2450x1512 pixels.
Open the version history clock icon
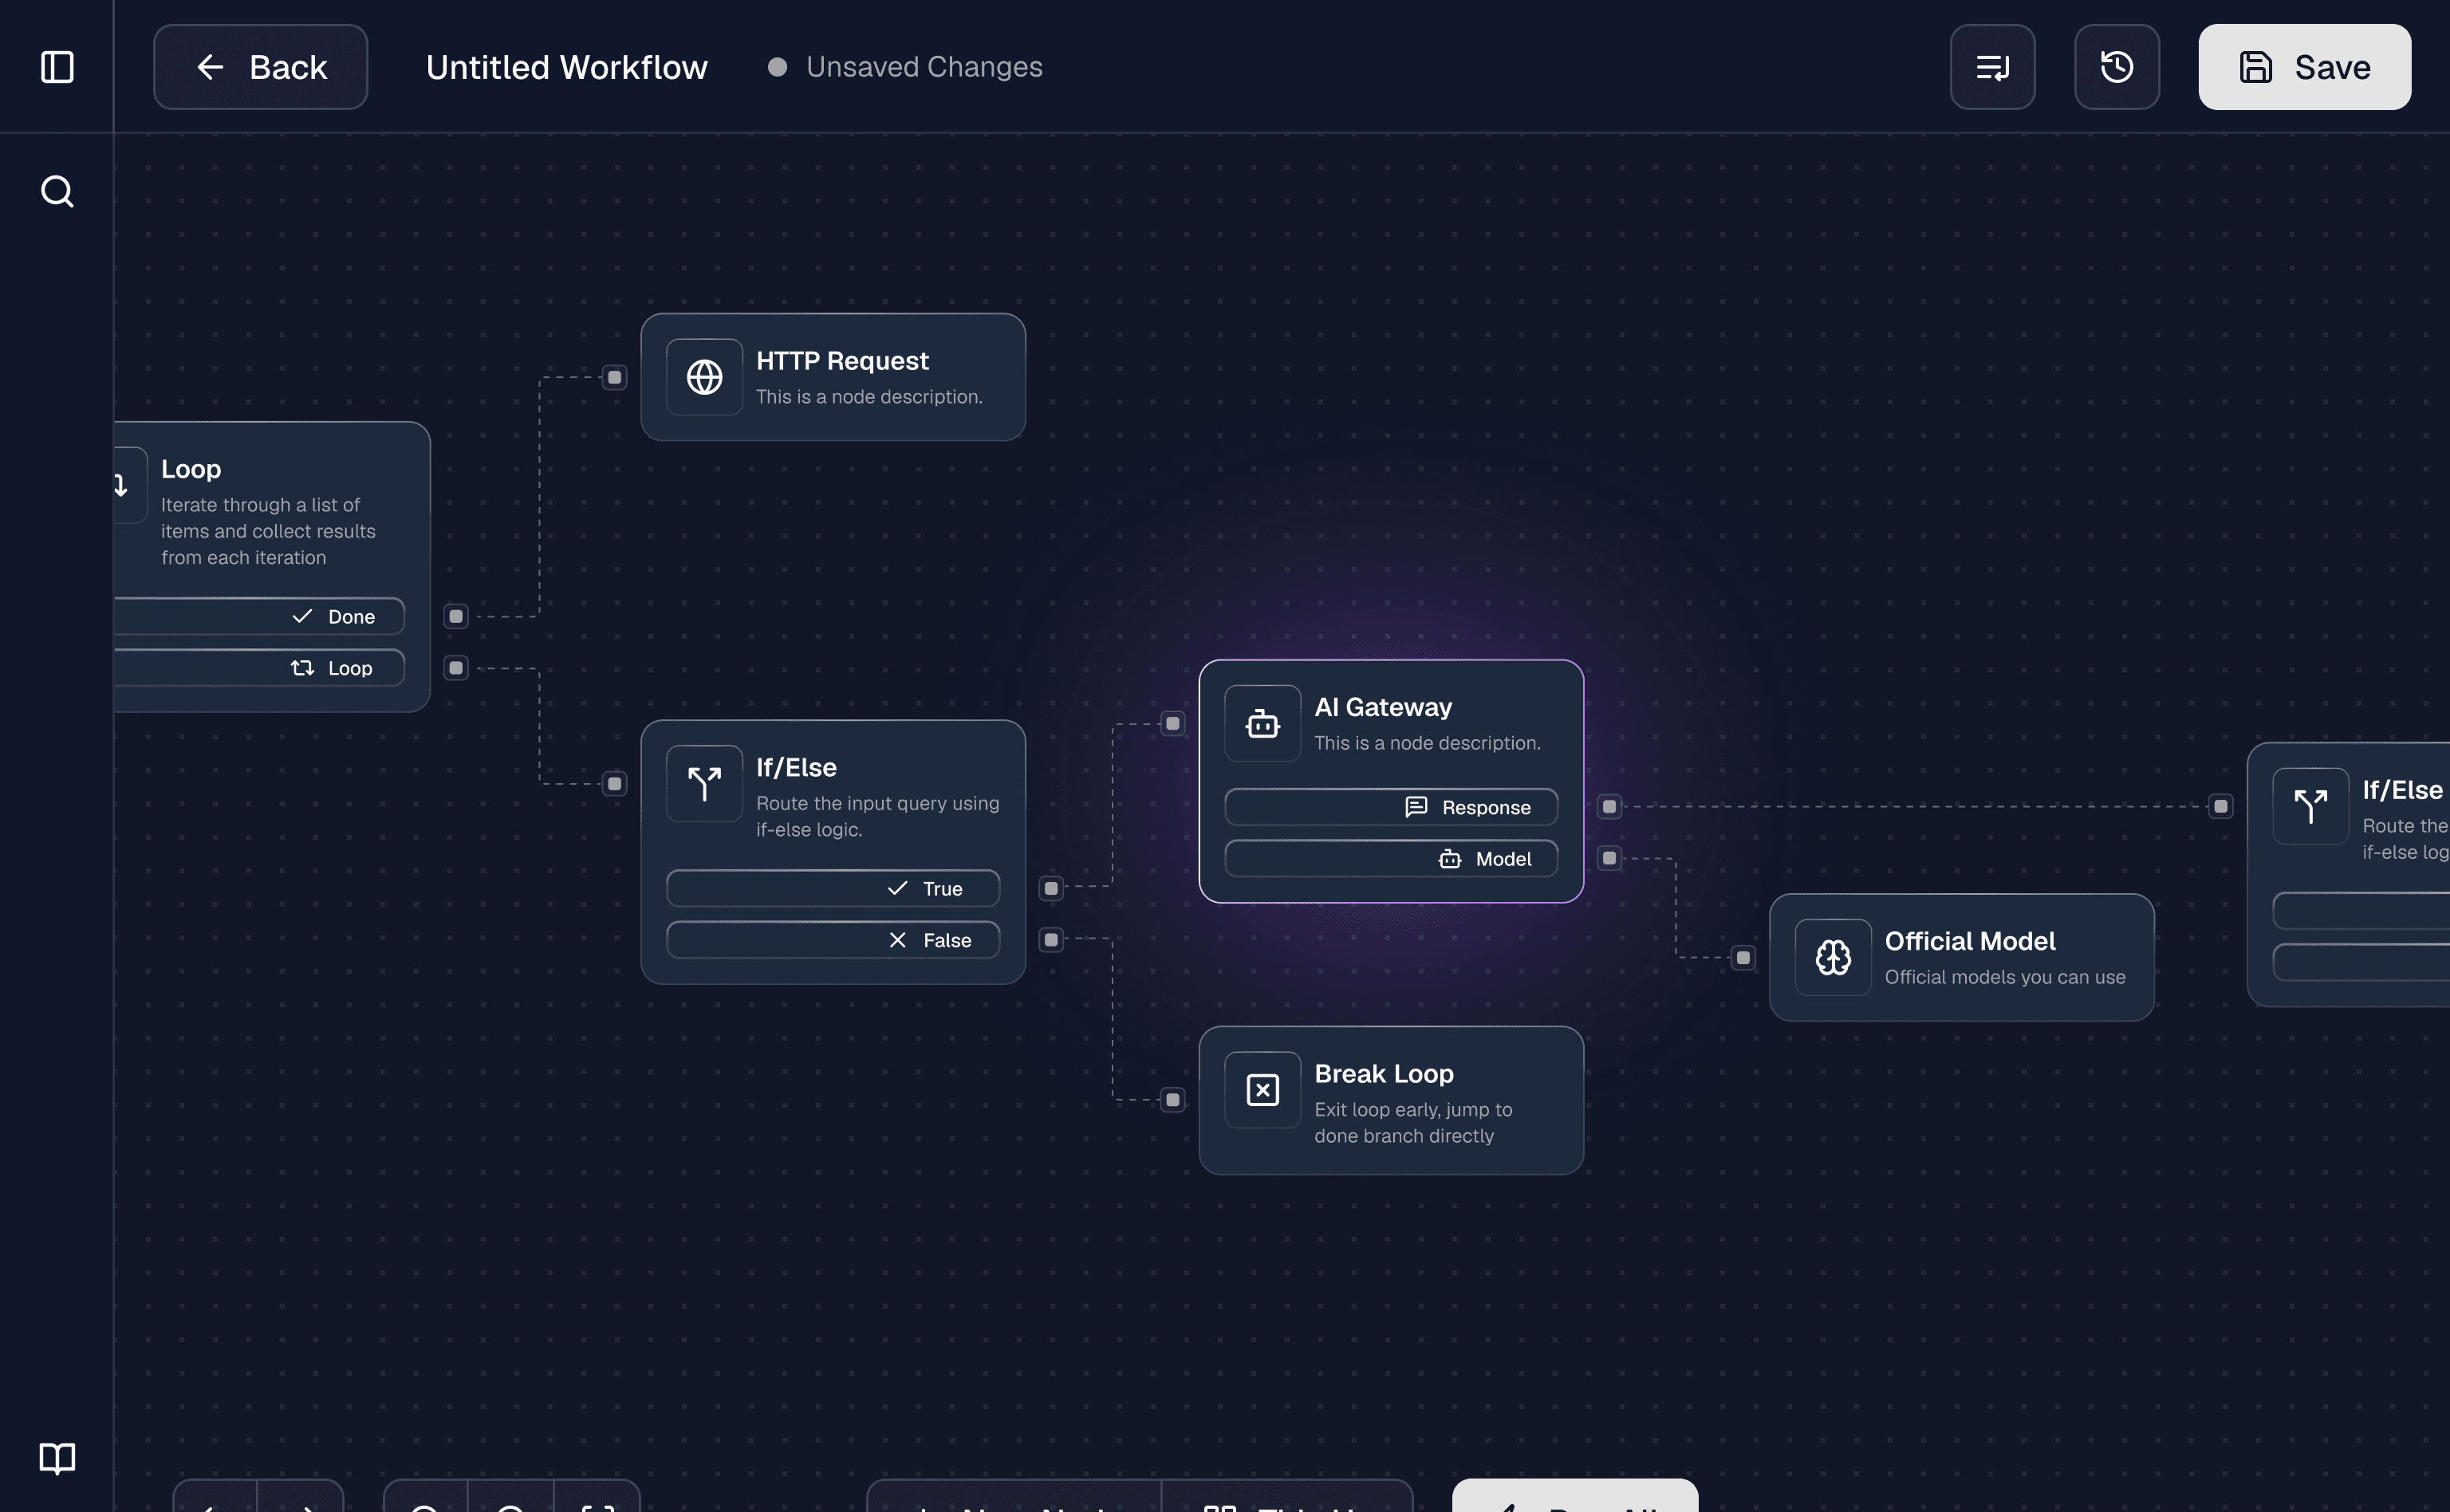[x=2116, y=67]
